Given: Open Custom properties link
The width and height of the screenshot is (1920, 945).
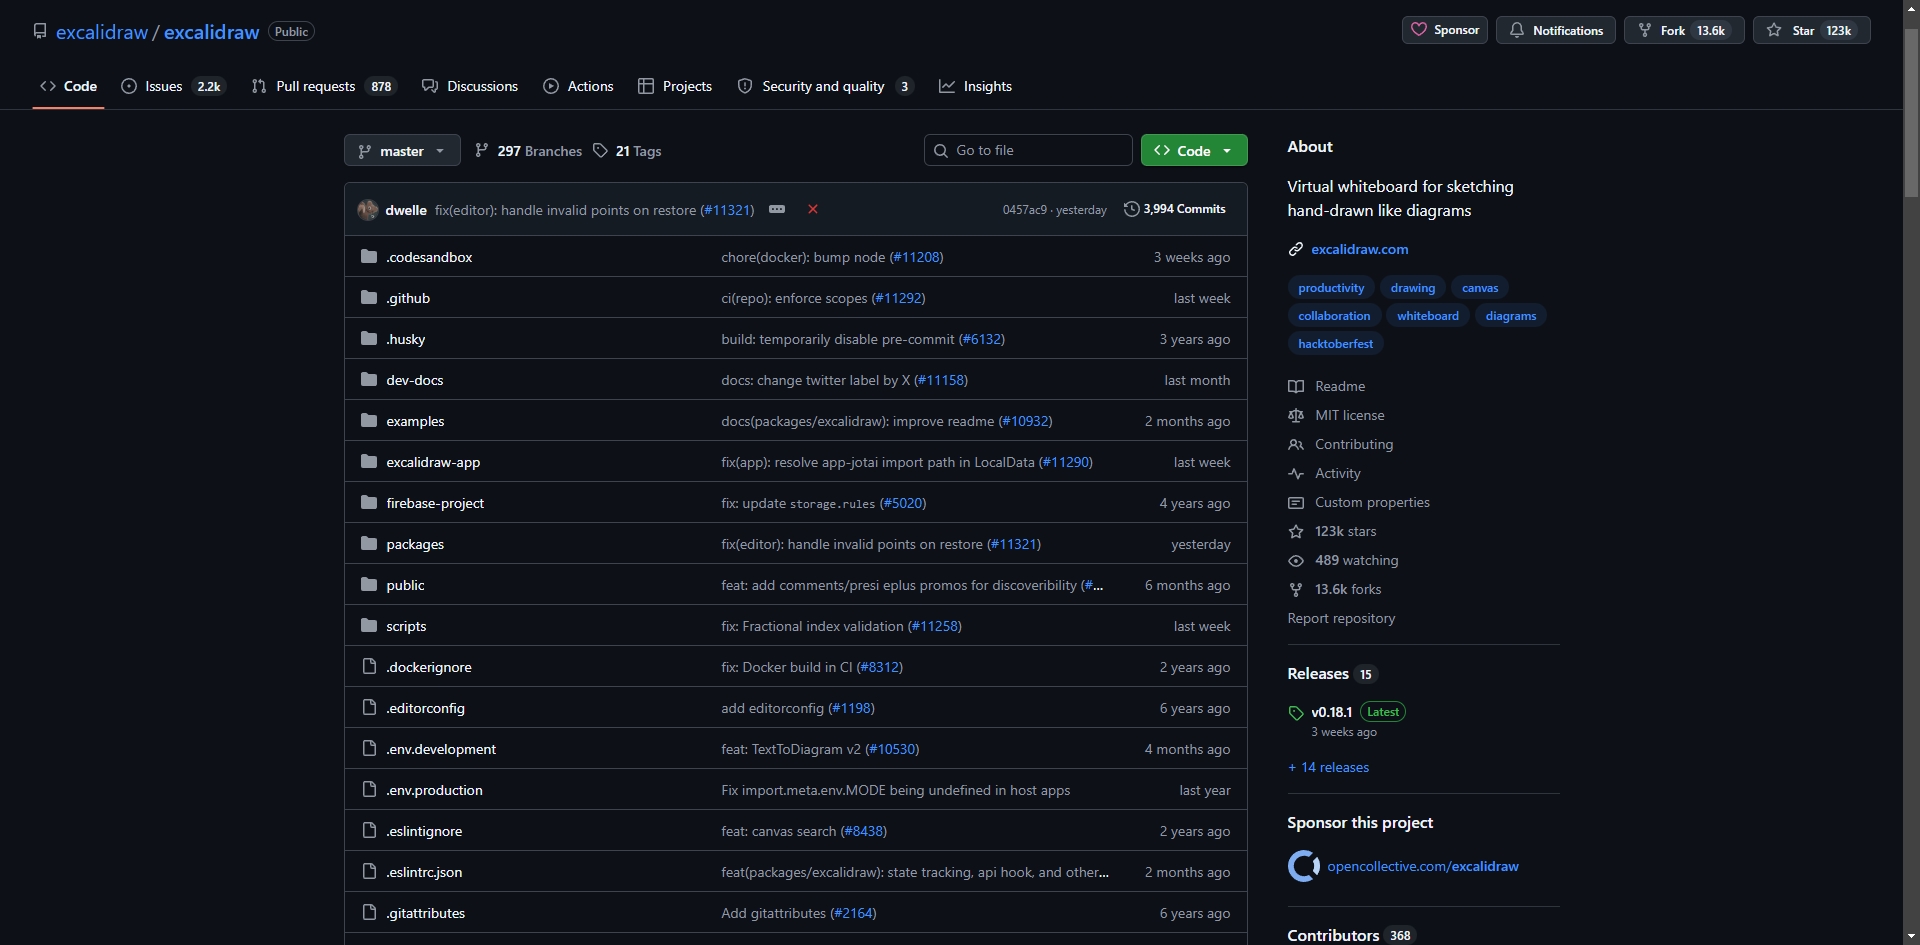Looking at the screenshot, I should coord(1359,502).
